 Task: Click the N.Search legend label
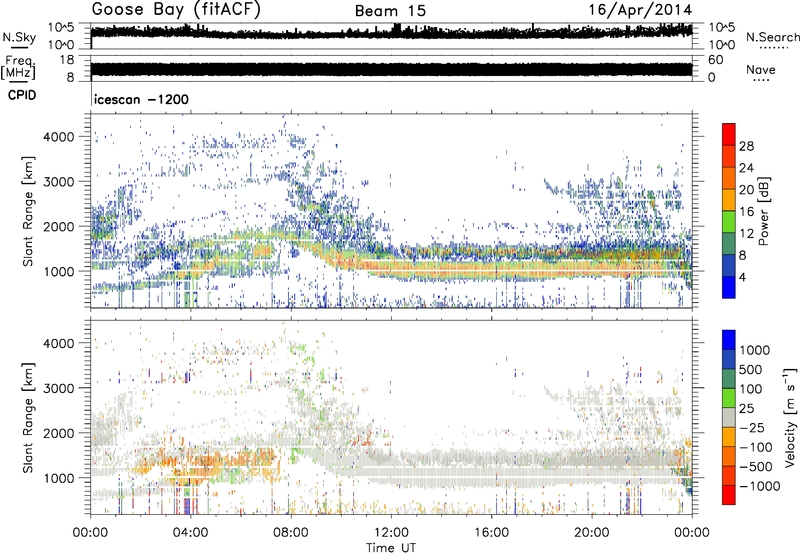(772, 37)
